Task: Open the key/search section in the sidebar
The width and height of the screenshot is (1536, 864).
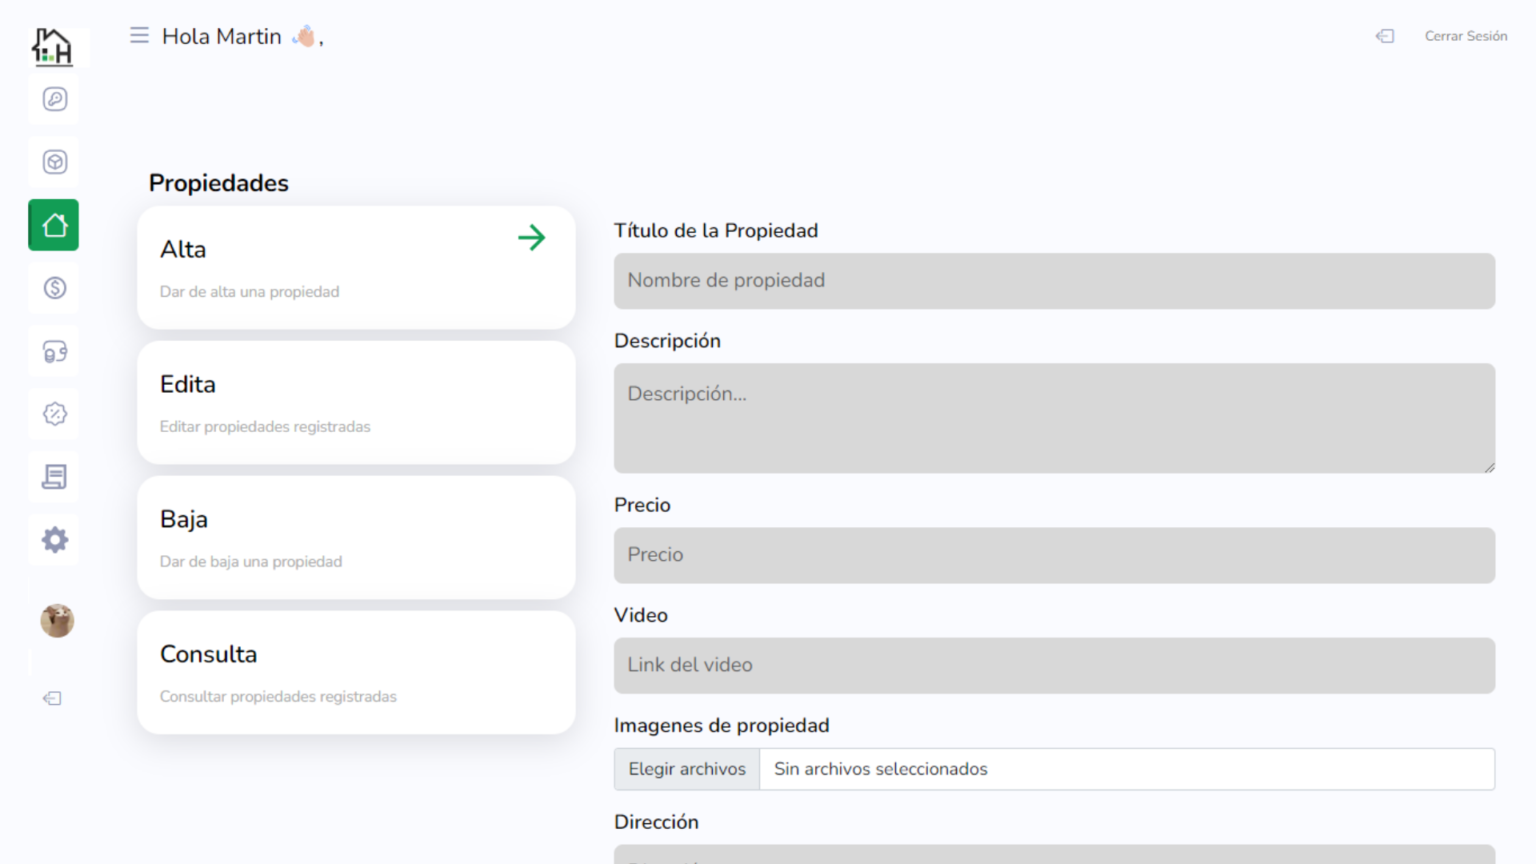Action: (x=54, y=99)
